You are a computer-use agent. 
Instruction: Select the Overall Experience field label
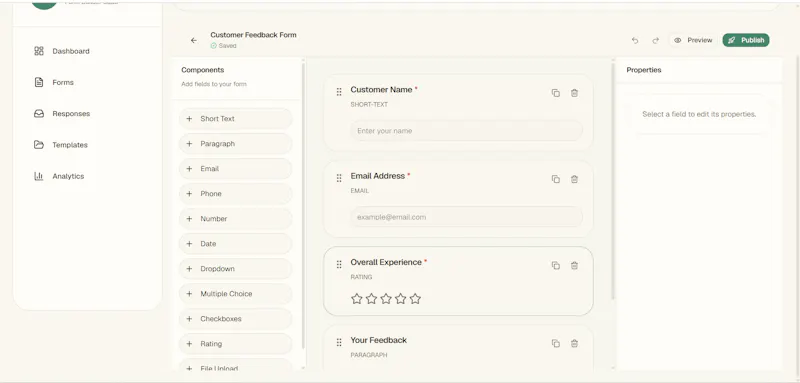pos(386,262)
